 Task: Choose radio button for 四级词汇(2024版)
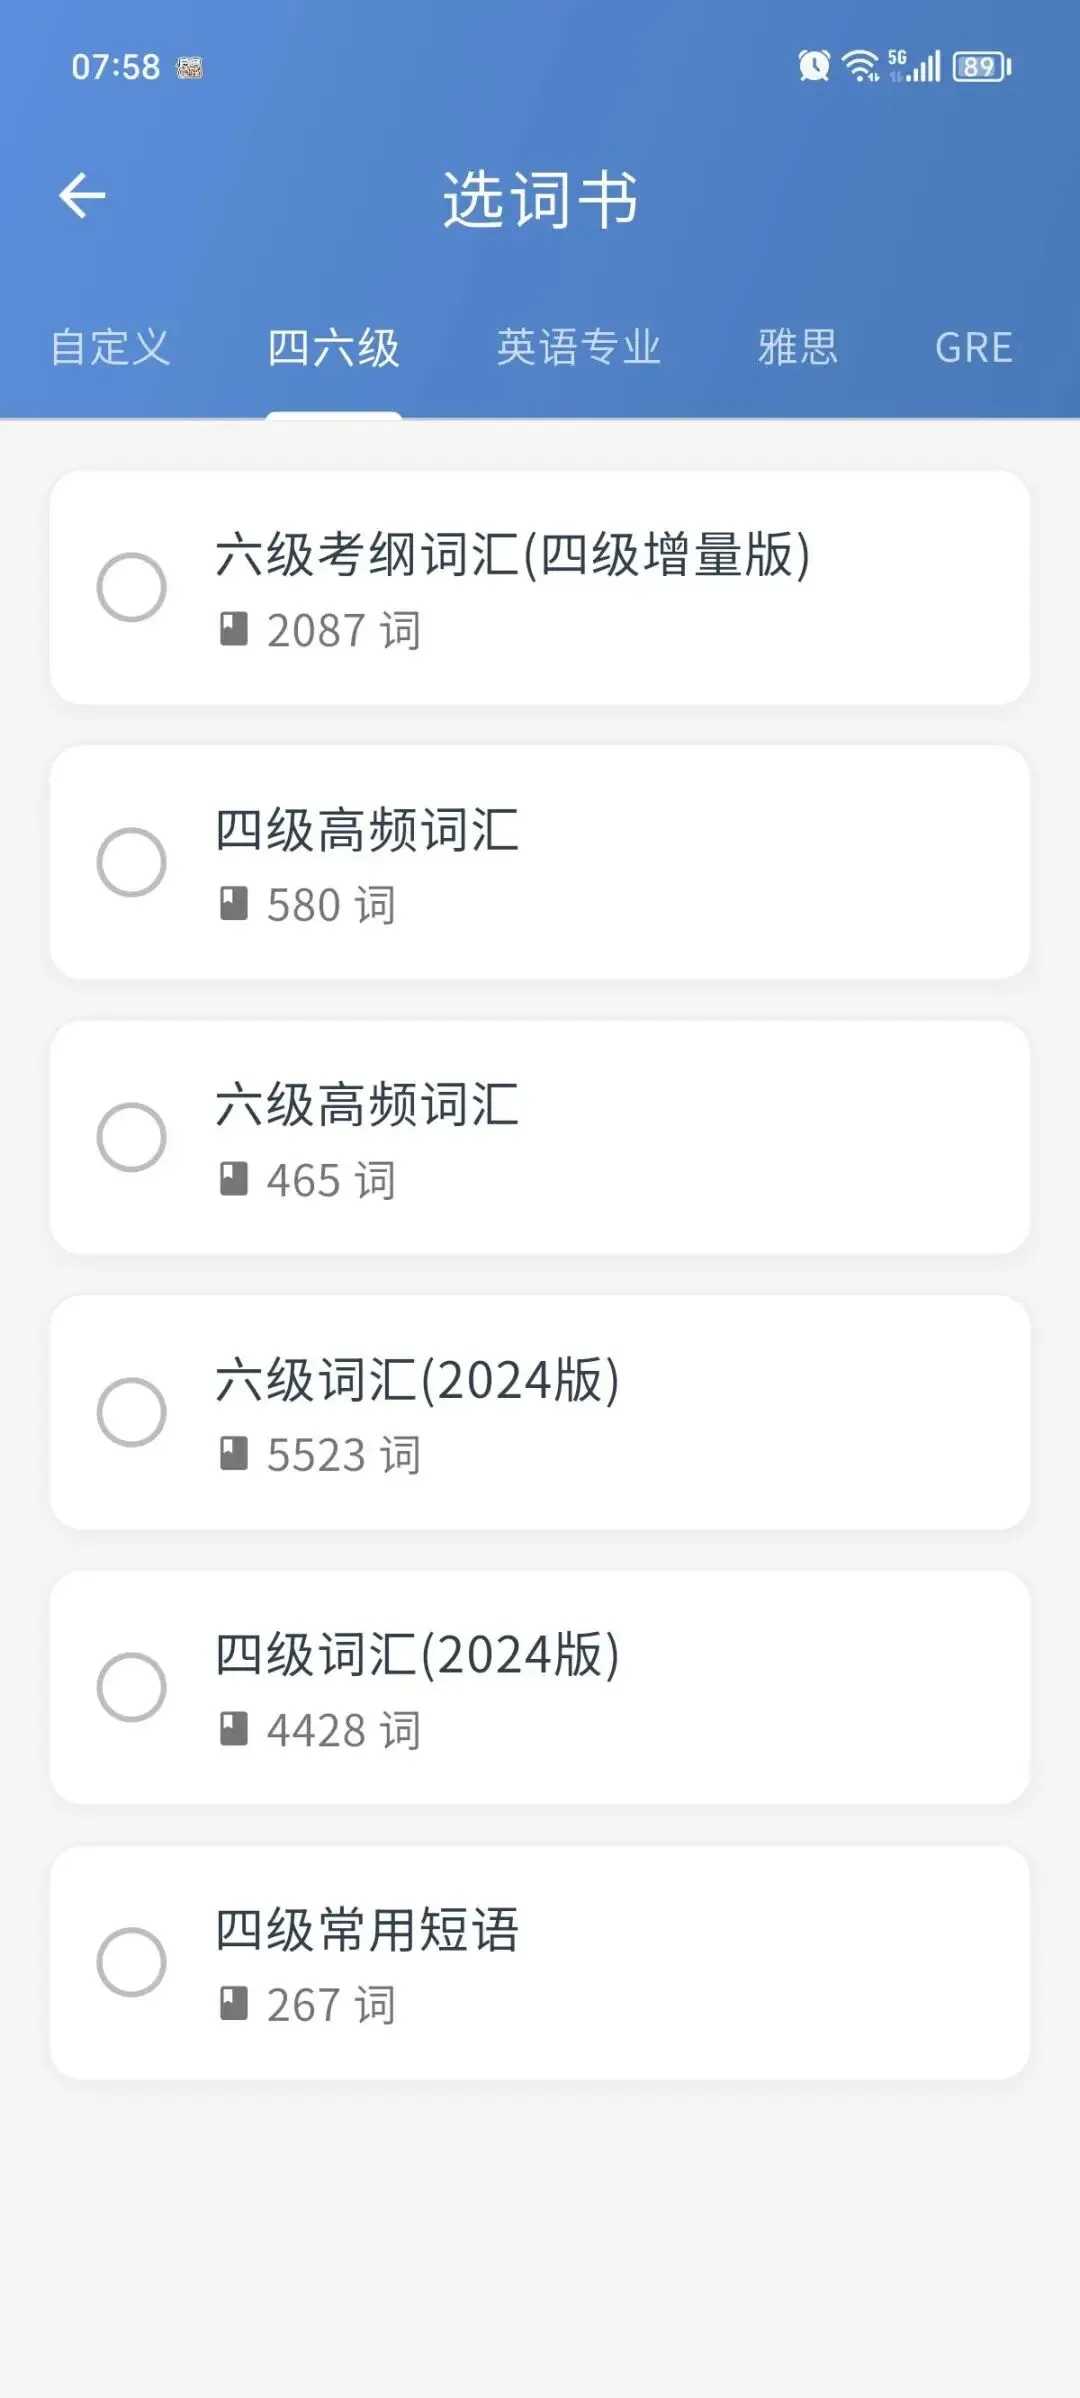click(x=131, y=1687)
